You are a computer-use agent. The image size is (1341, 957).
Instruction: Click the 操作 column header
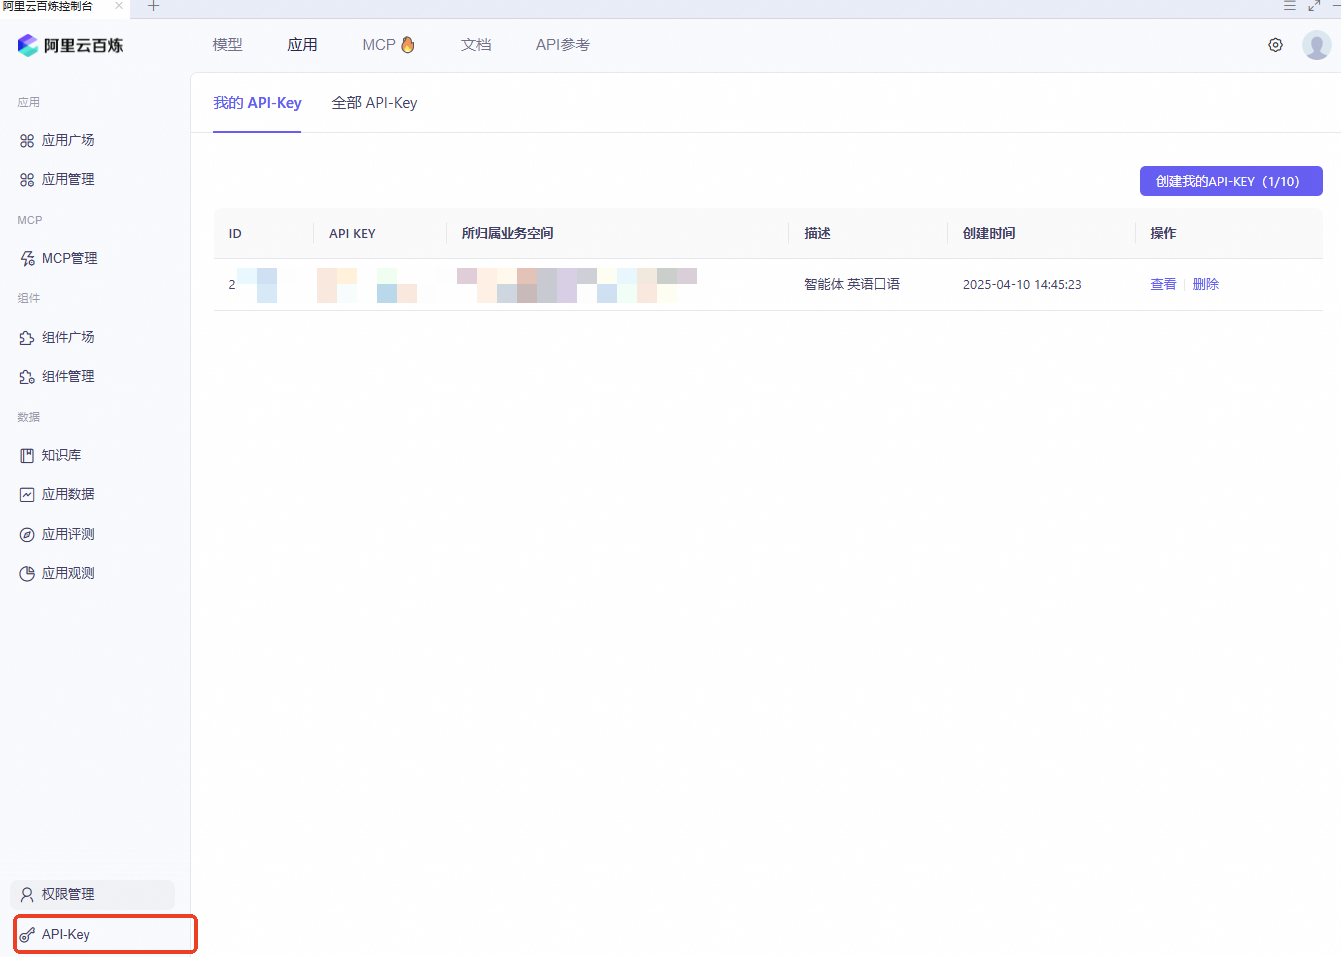click(1163, 234)
